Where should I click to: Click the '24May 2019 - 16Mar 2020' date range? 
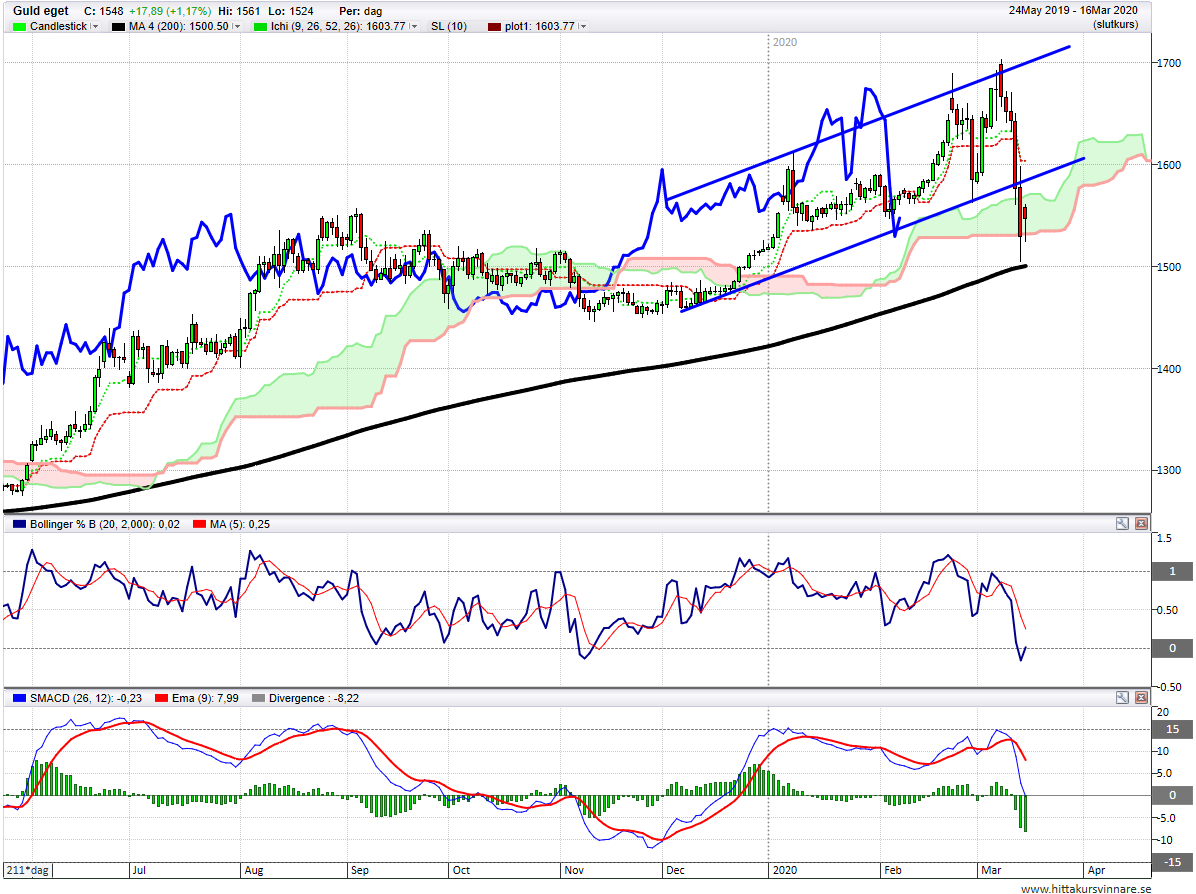coord(1073,11)
